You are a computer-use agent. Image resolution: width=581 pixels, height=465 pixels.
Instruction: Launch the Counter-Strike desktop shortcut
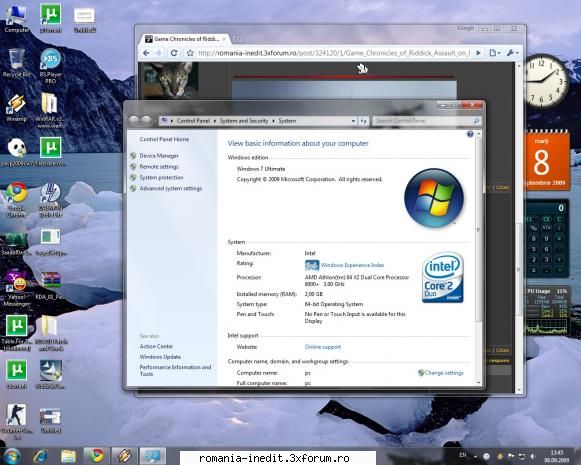coord(16,422)
